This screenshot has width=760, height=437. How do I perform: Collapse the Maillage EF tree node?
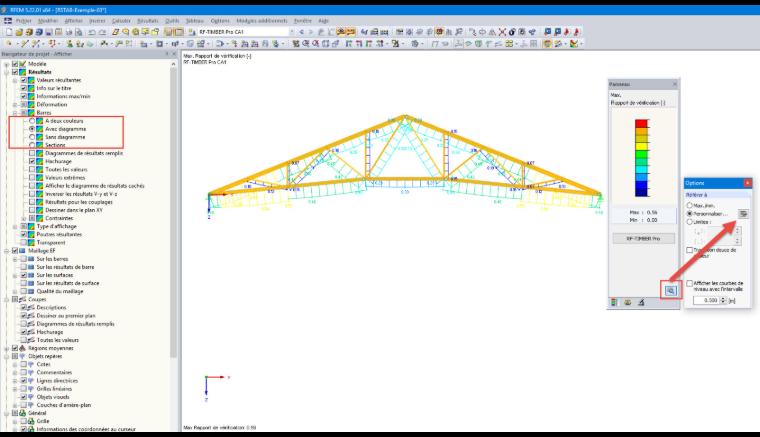pos(6,251)
